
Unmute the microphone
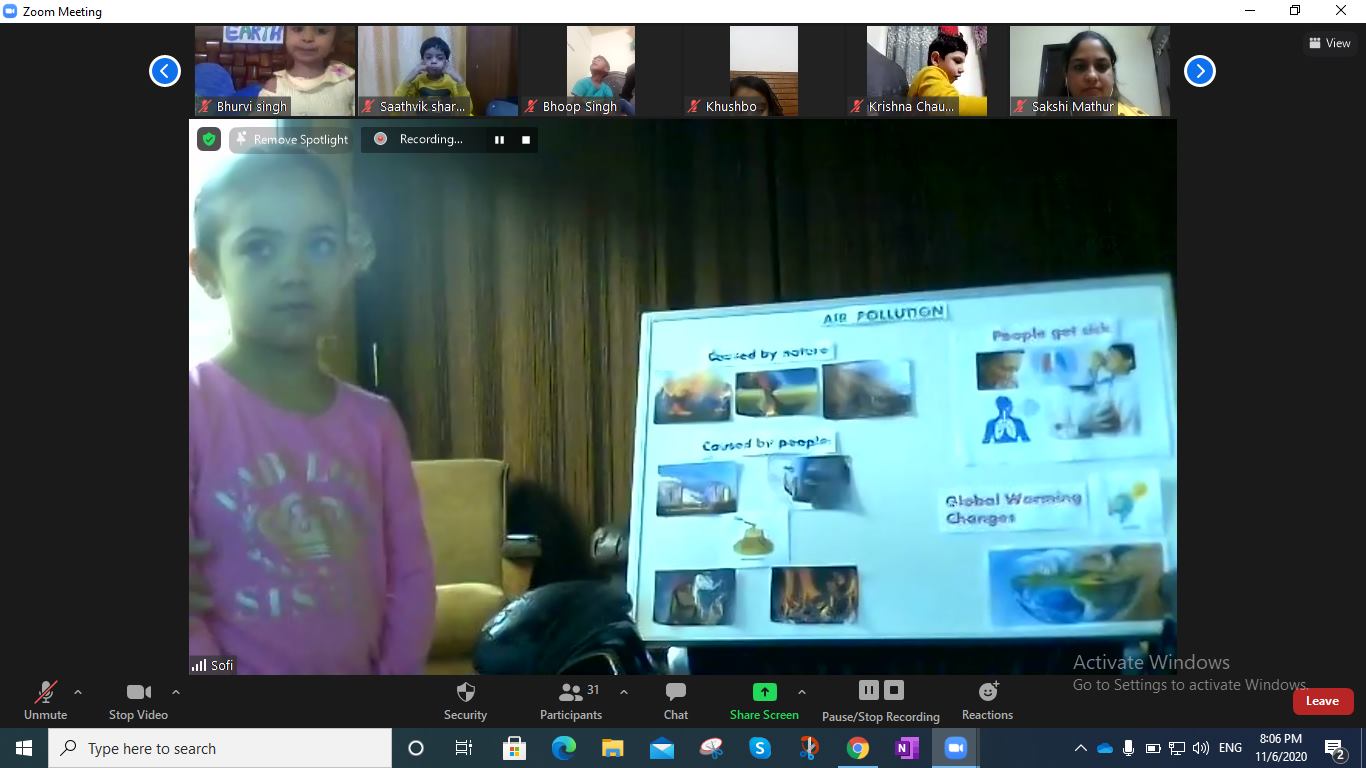tap(45, 700)
